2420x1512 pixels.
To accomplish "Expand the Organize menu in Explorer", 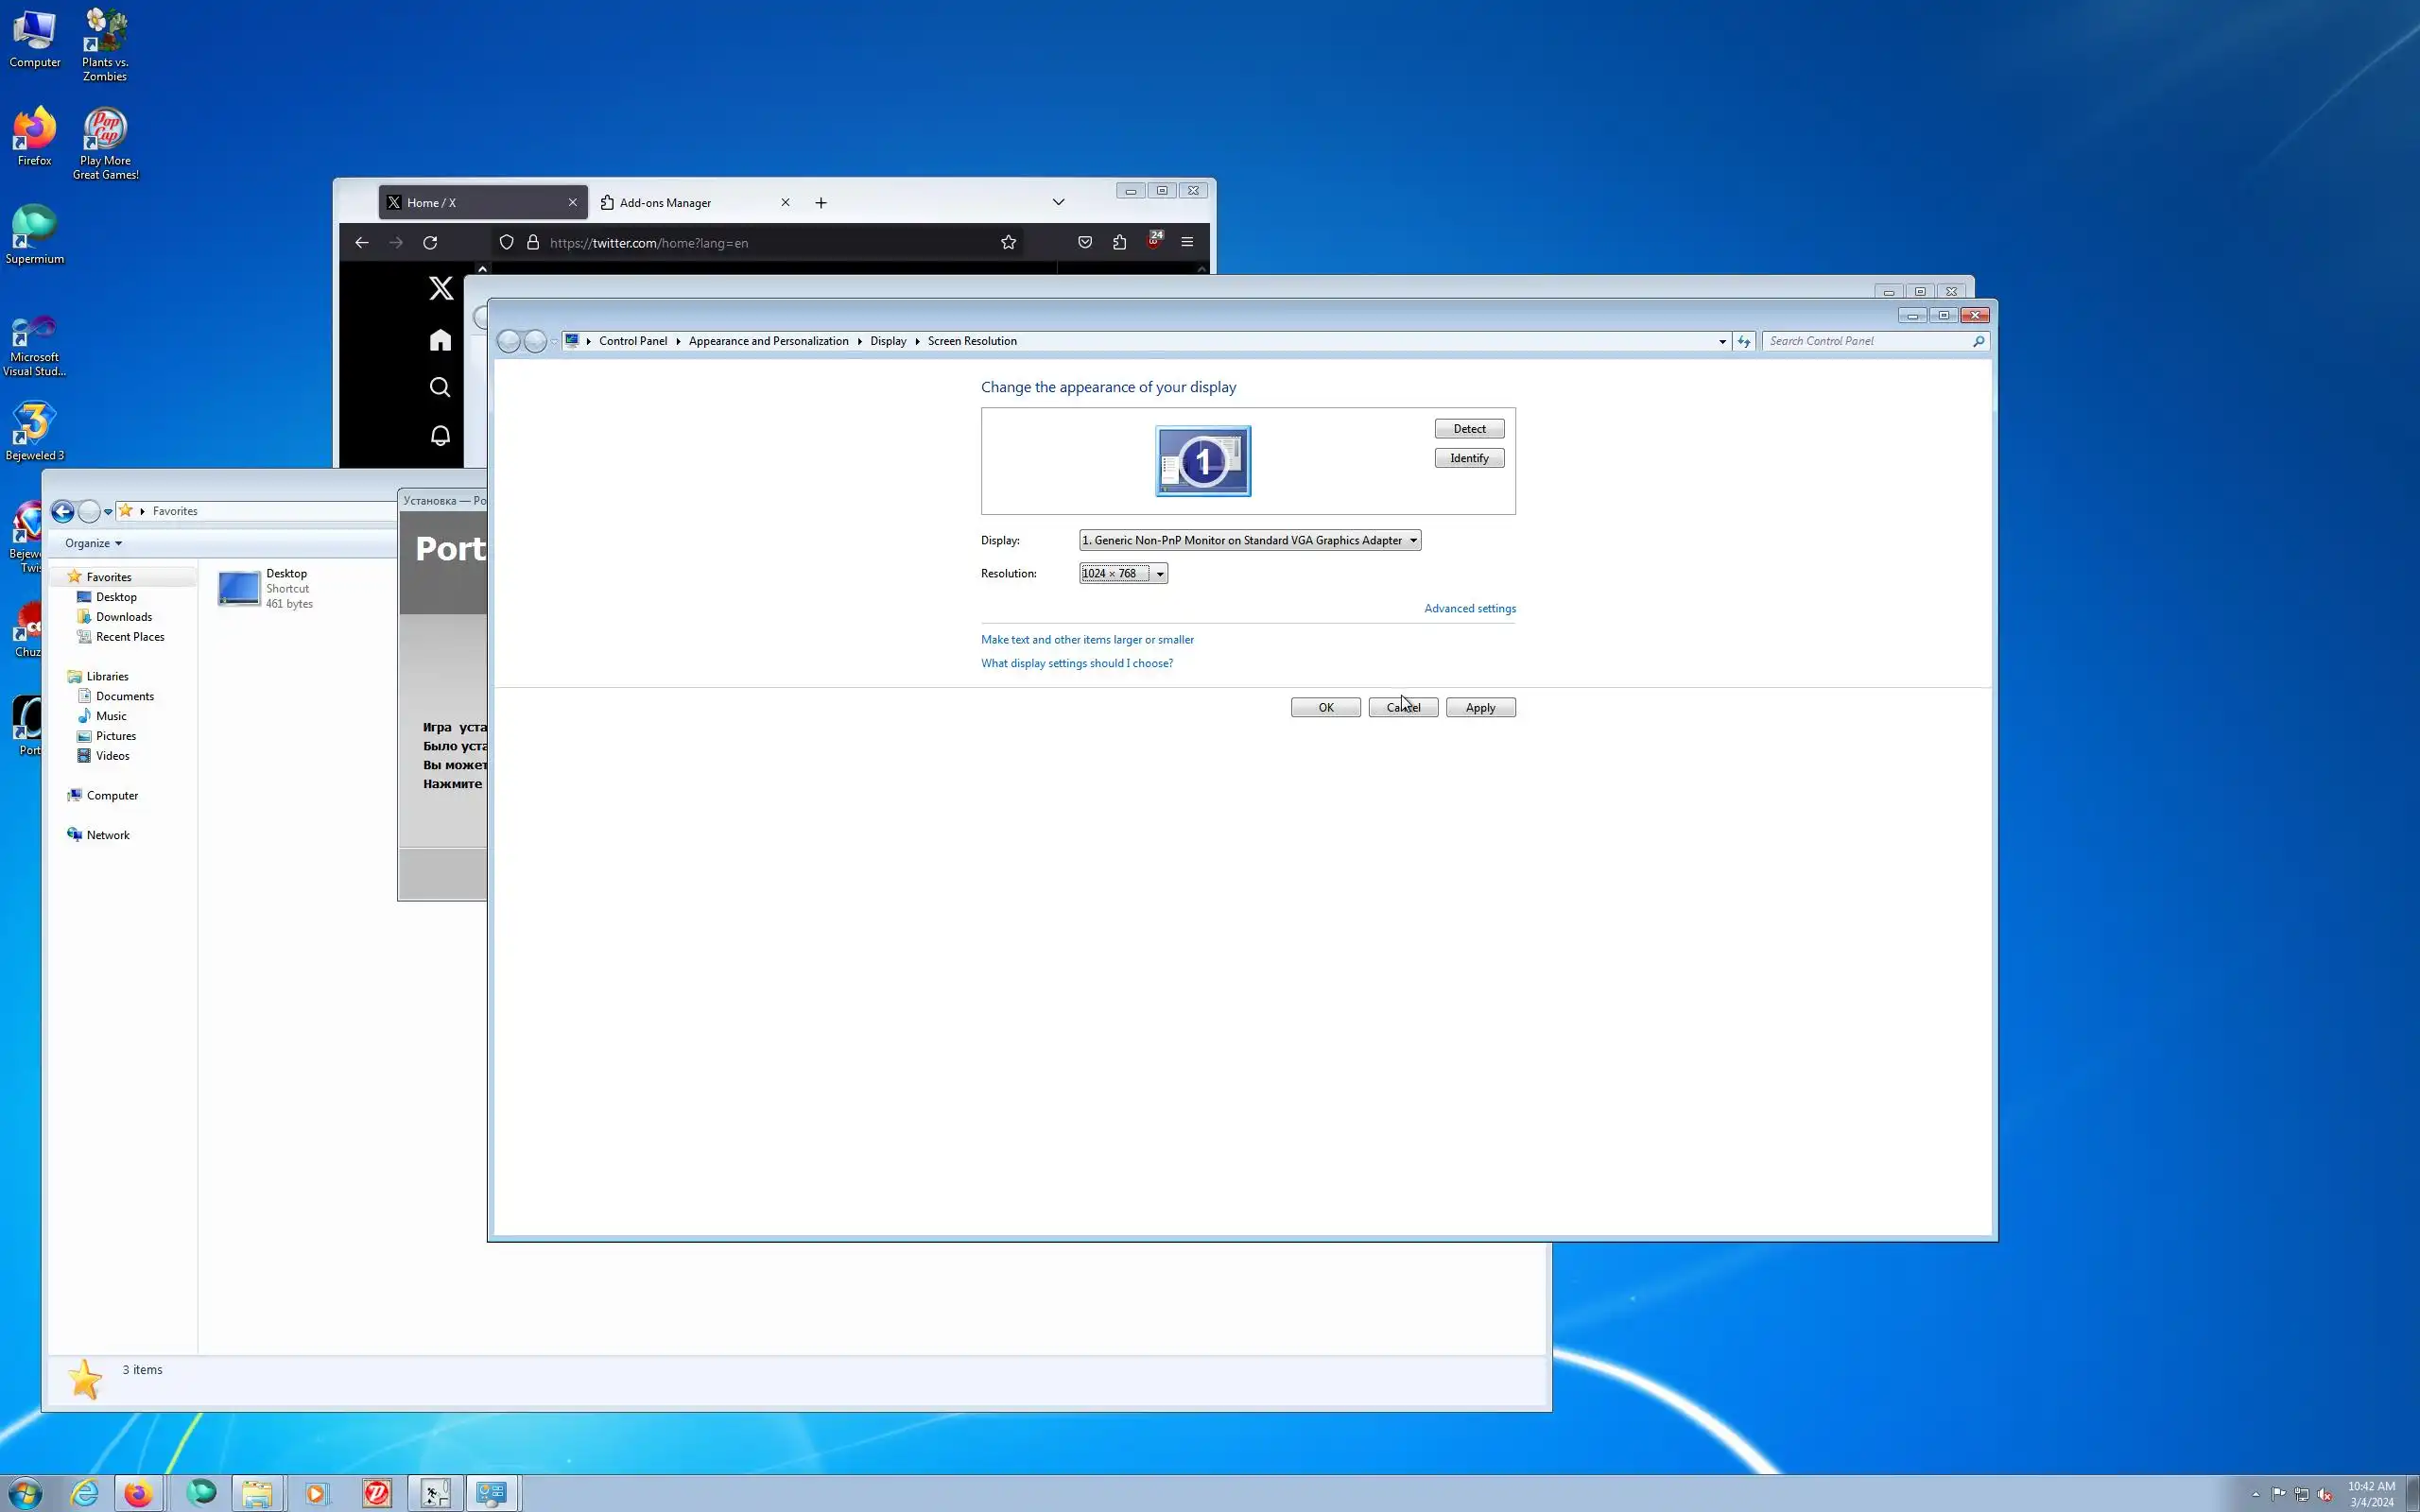I will (93, 543).
